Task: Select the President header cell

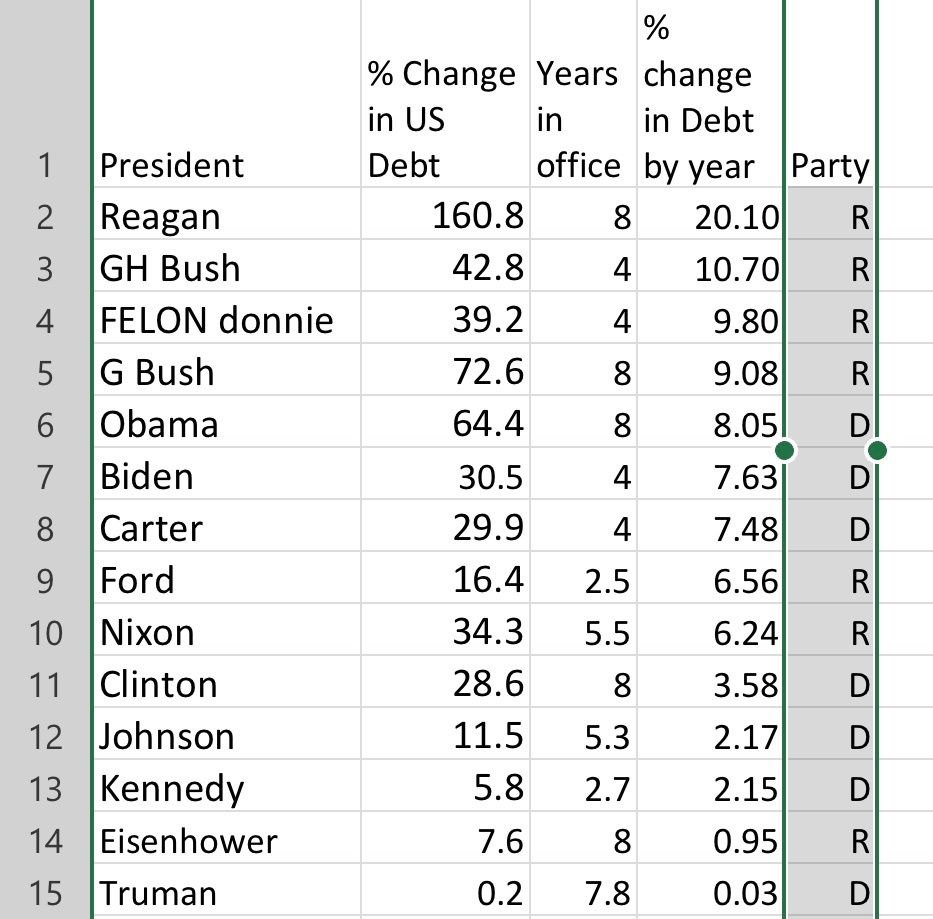Action: (171, 165)
